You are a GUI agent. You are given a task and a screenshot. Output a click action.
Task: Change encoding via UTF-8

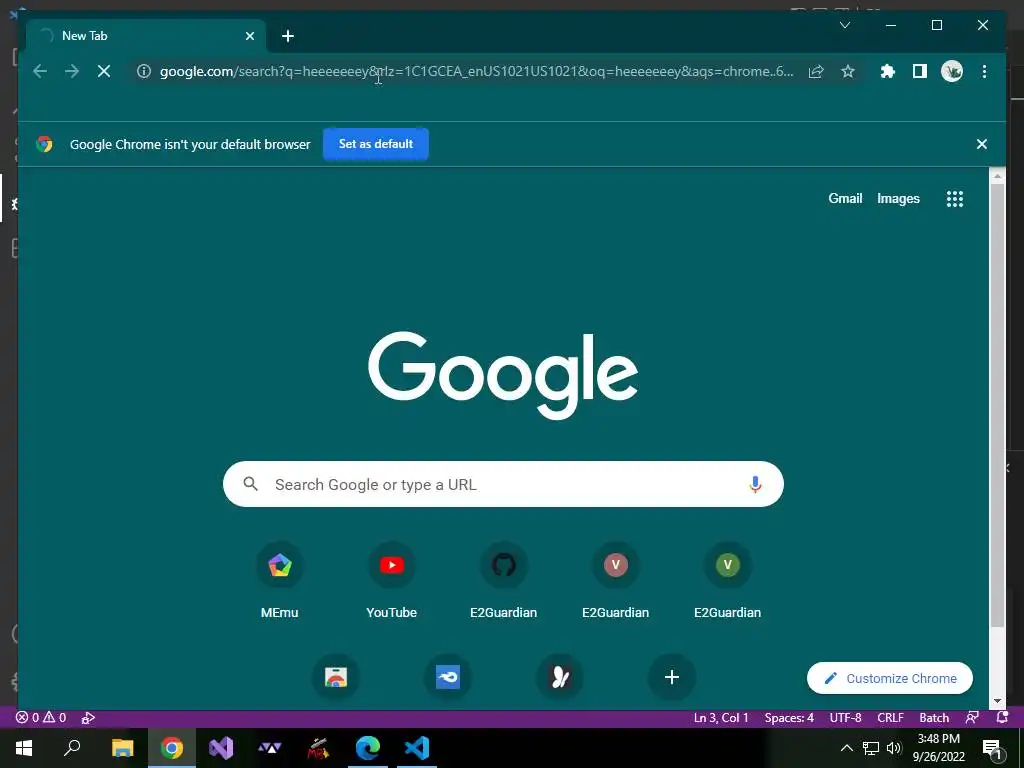[x=845, y=718]
